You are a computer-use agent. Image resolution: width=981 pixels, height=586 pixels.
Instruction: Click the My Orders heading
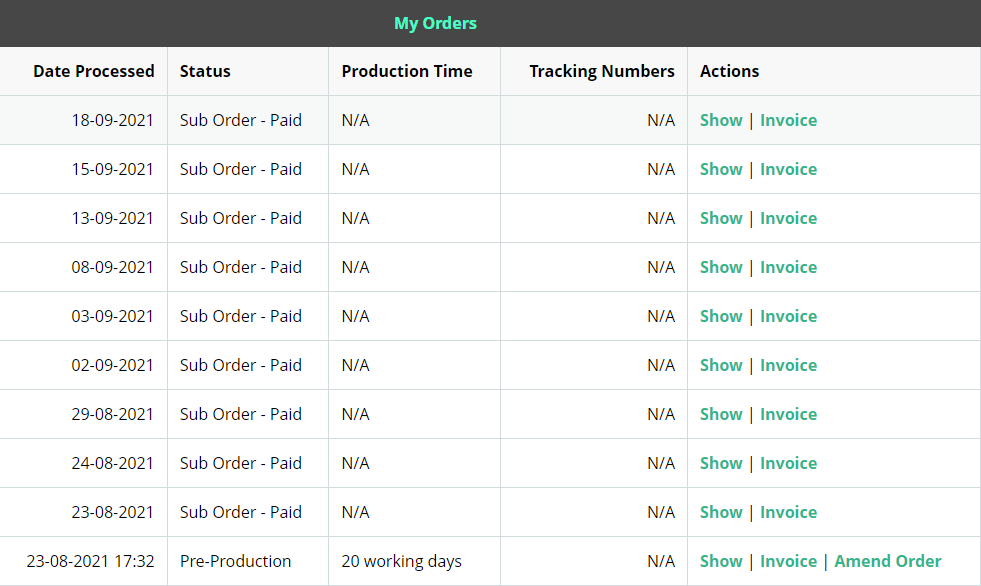[x=435, y=23]
